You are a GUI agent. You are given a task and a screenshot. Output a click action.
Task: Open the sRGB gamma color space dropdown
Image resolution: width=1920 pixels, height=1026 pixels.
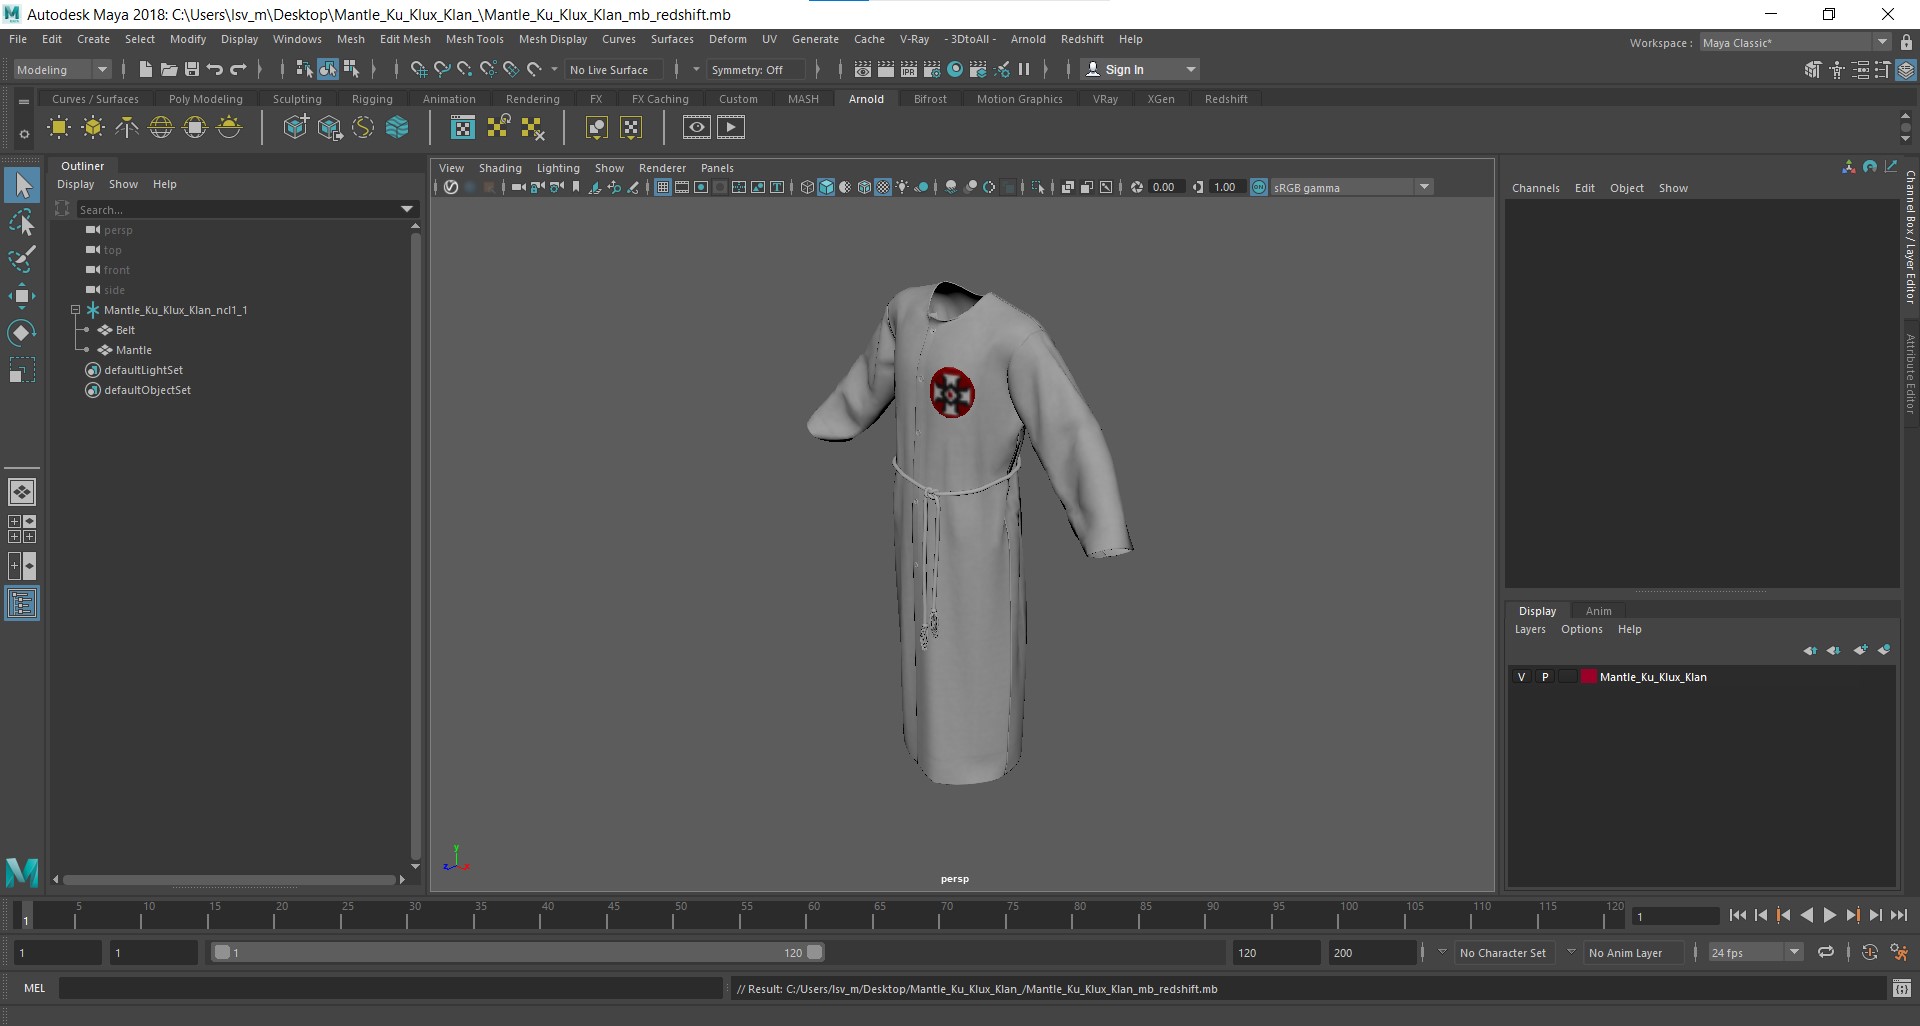(1350, 187)
